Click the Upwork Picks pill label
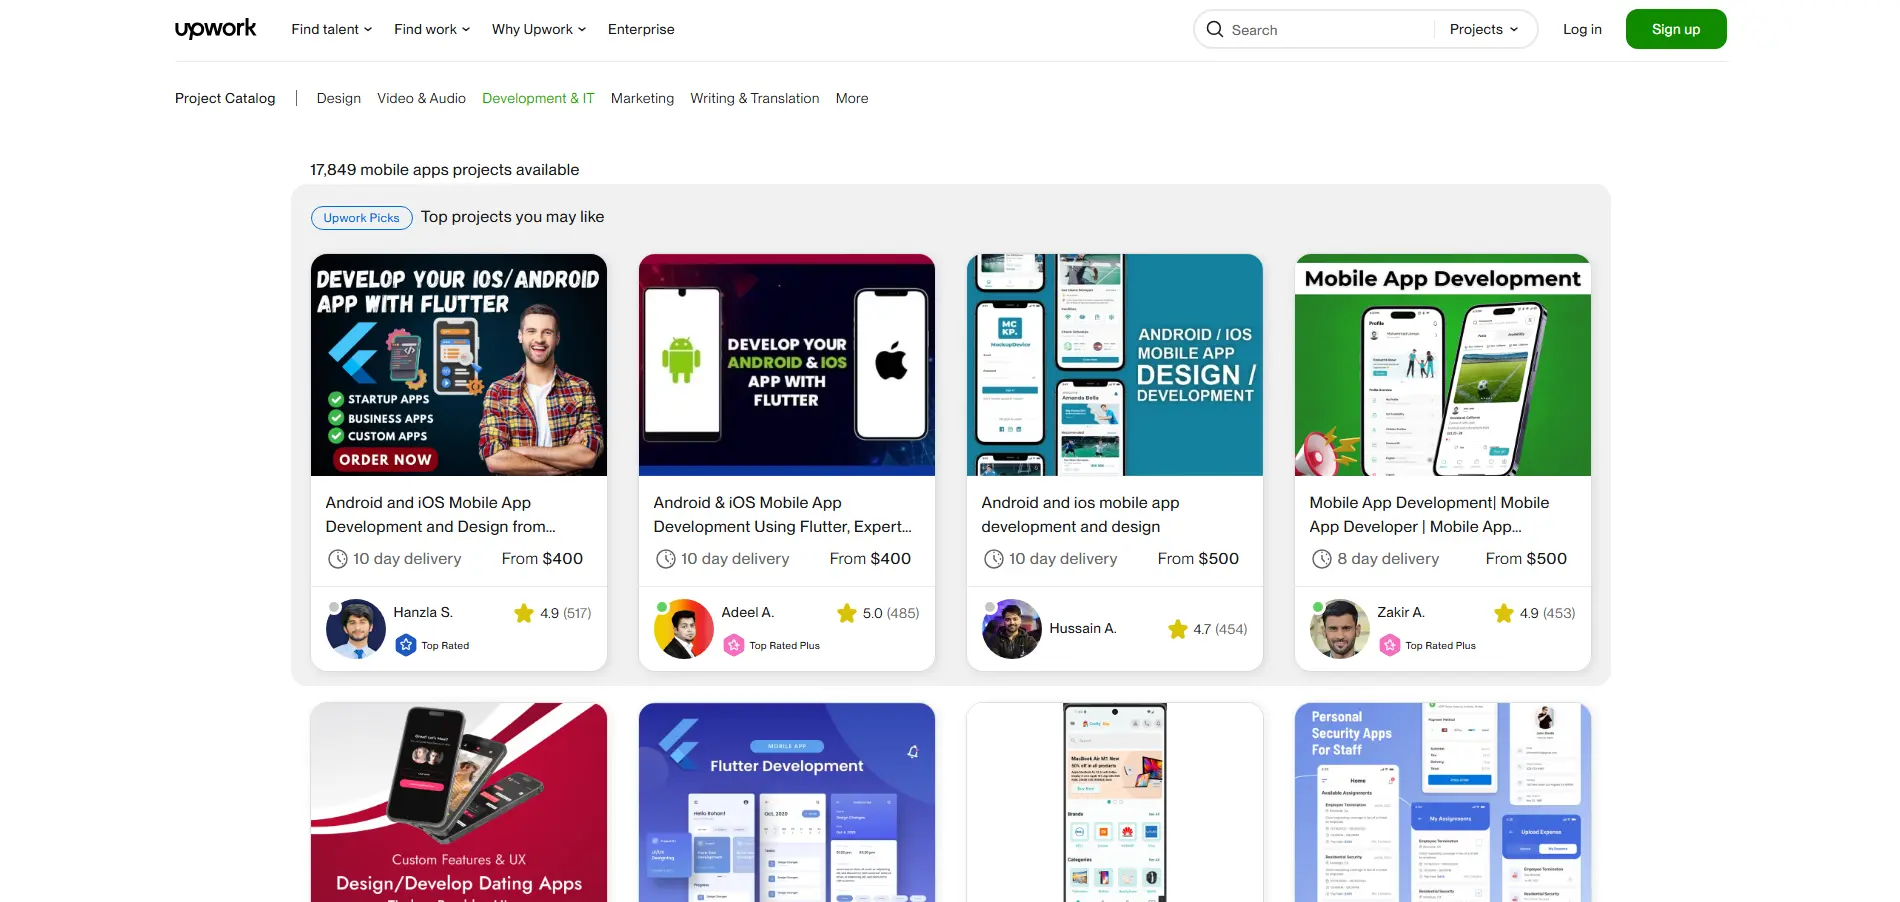 361,217
